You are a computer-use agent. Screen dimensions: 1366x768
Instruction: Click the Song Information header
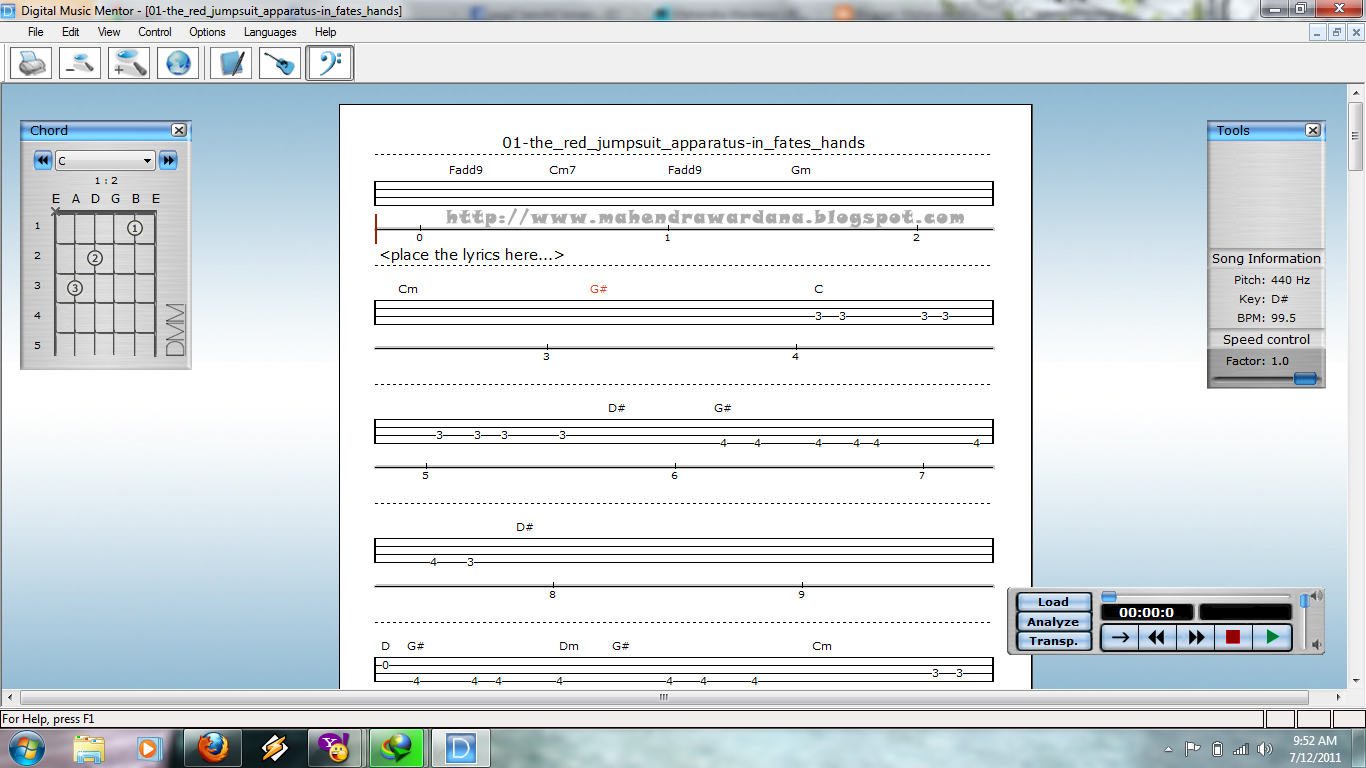click(1266, 258)
